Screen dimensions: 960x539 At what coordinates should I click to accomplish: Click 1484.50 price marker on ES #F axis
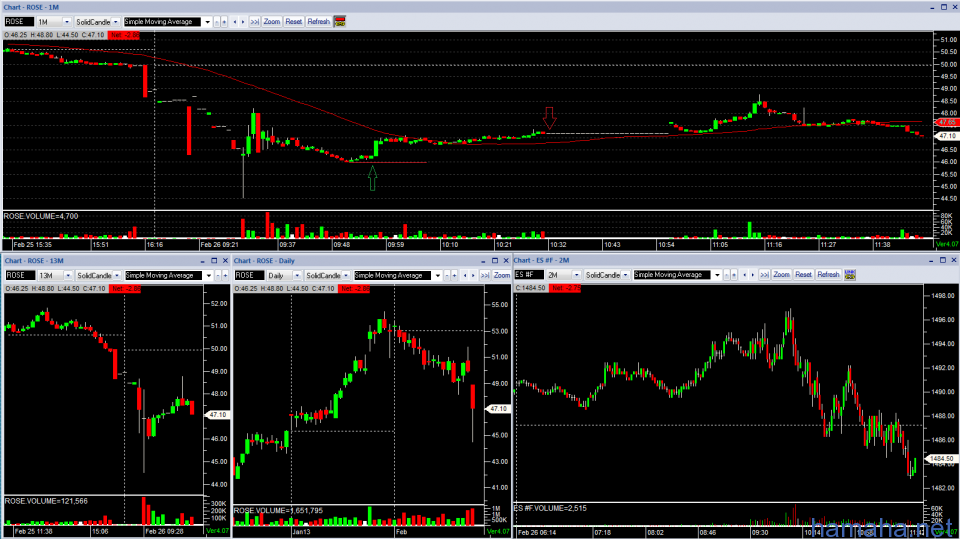pos(941,459)
